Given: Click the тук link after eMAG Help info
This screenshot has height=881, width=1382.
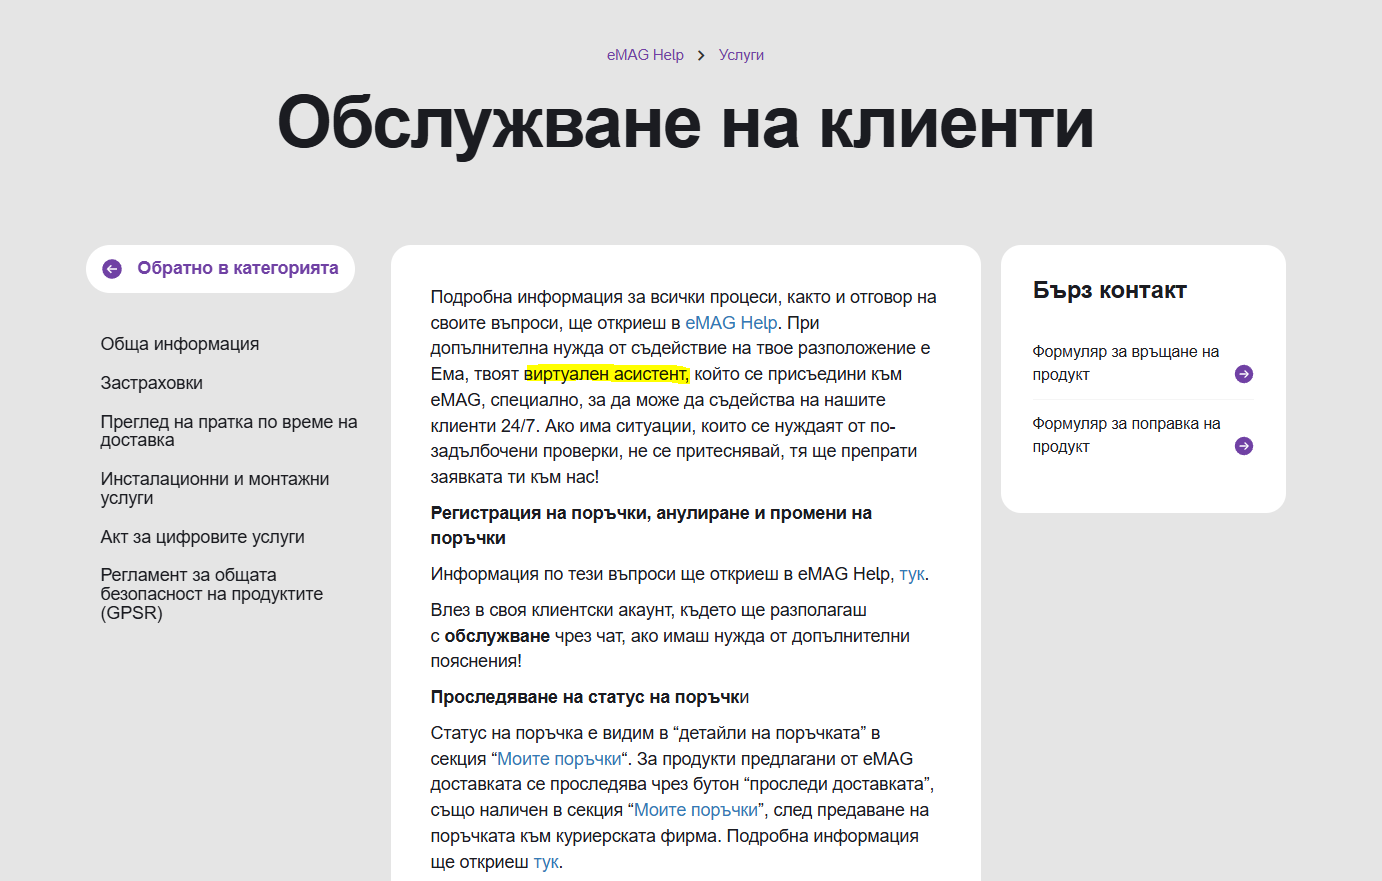Looking at the screenshot, I should [x=911, y=574].
